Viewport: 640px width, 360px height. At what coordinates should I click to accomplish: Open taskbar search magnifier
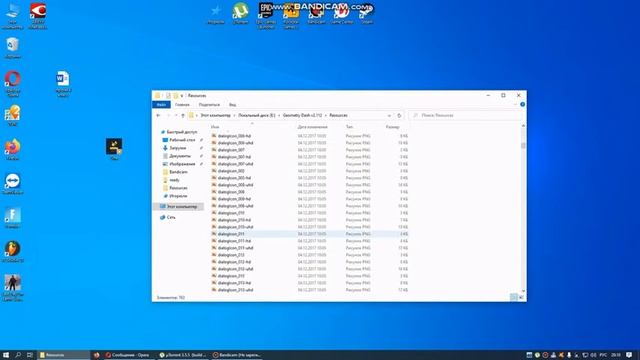pyautogui.click(x=18, y=355)
